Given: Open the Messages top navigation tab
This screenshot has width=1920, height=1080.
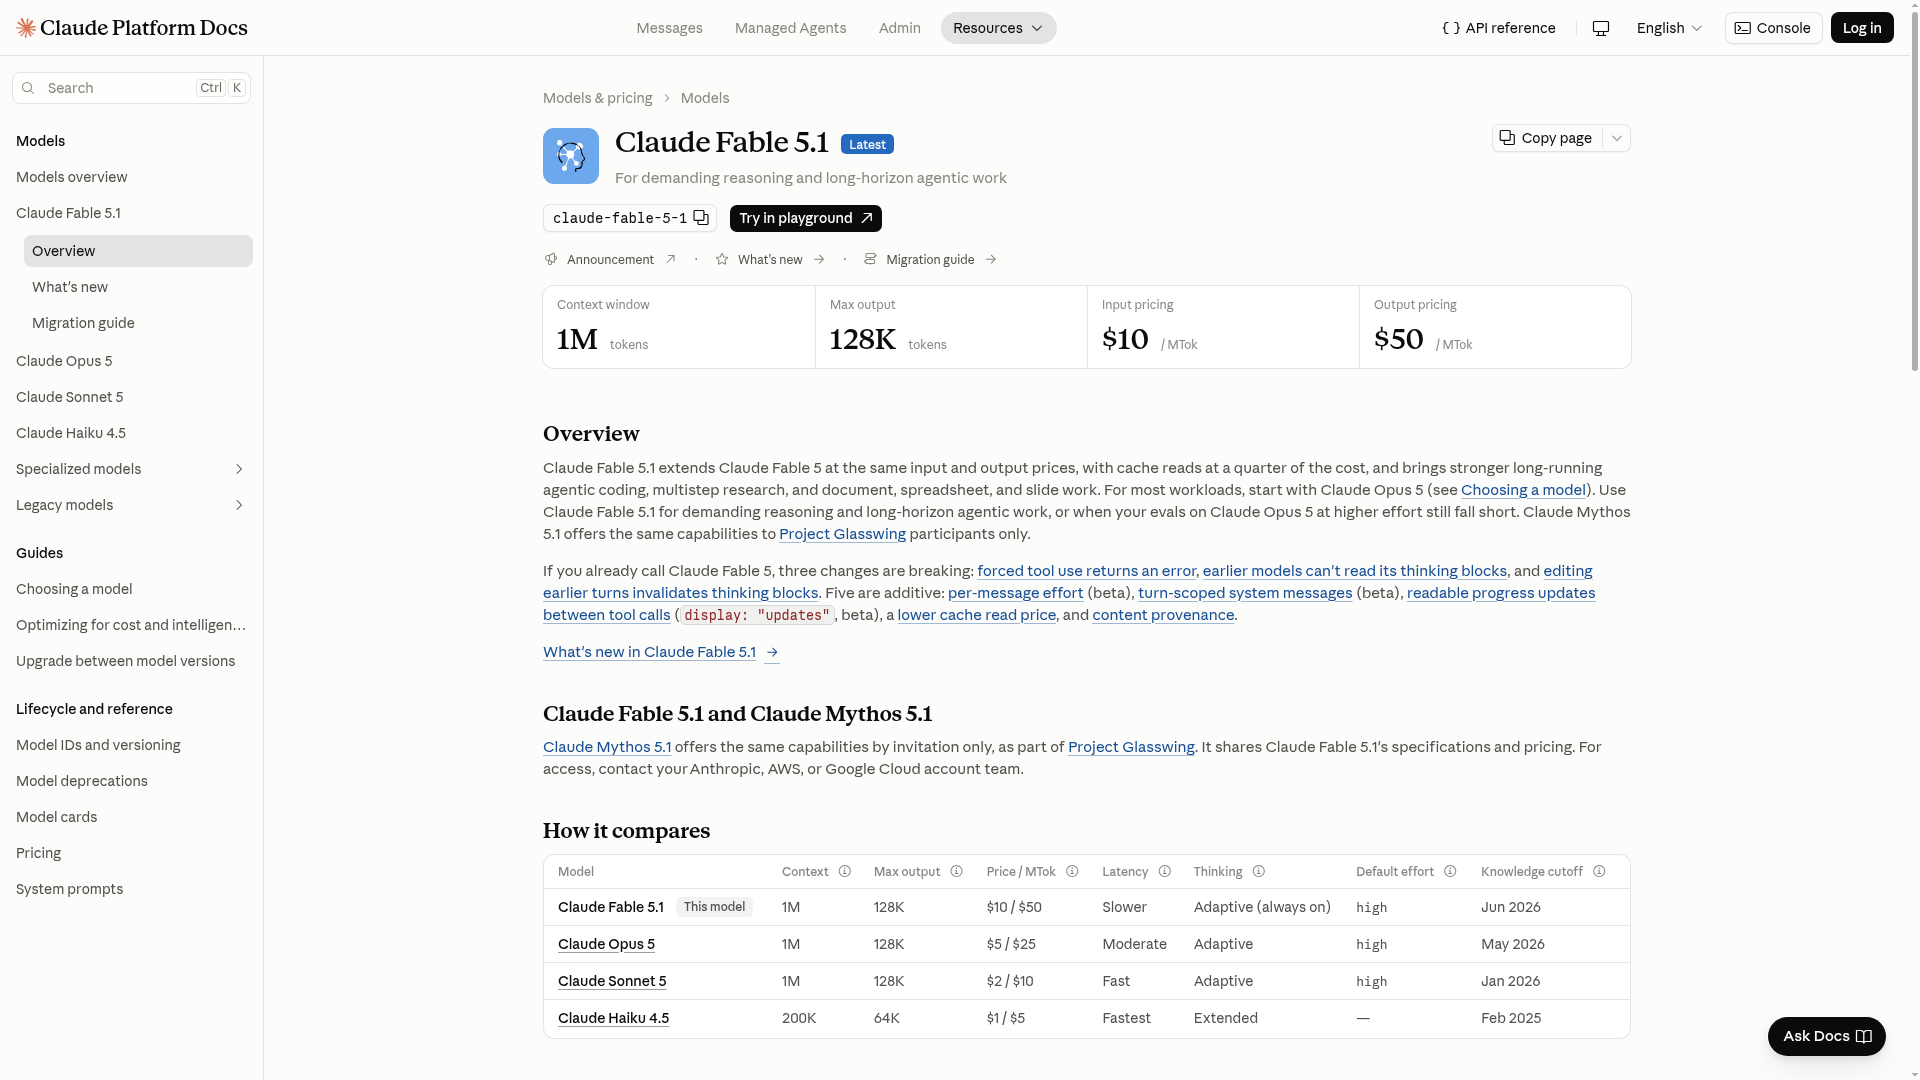Looking at the screenshot, I should (x=670, y=28).
